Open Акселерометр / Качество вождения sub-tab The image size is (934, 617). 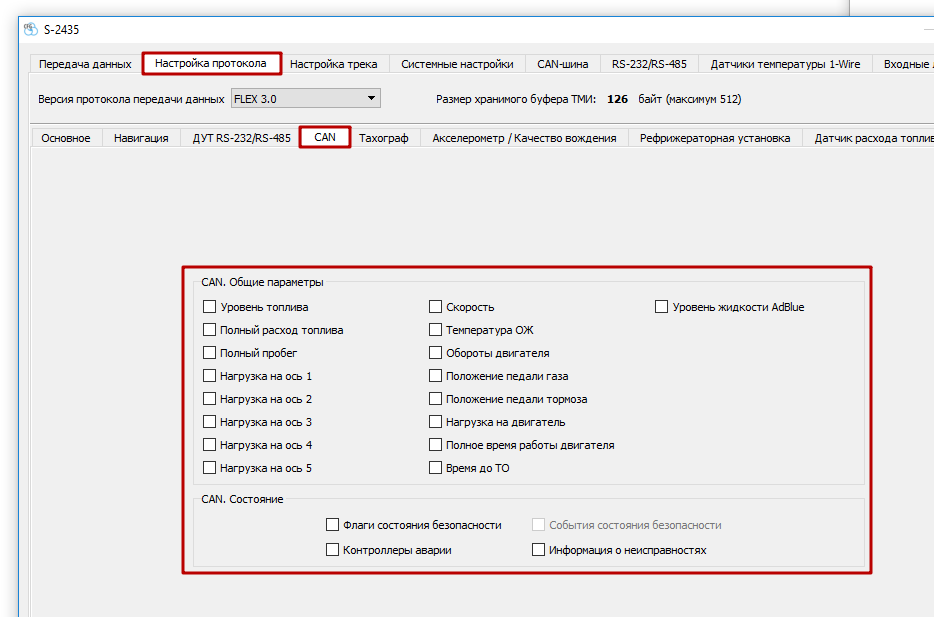click(524, 138)
